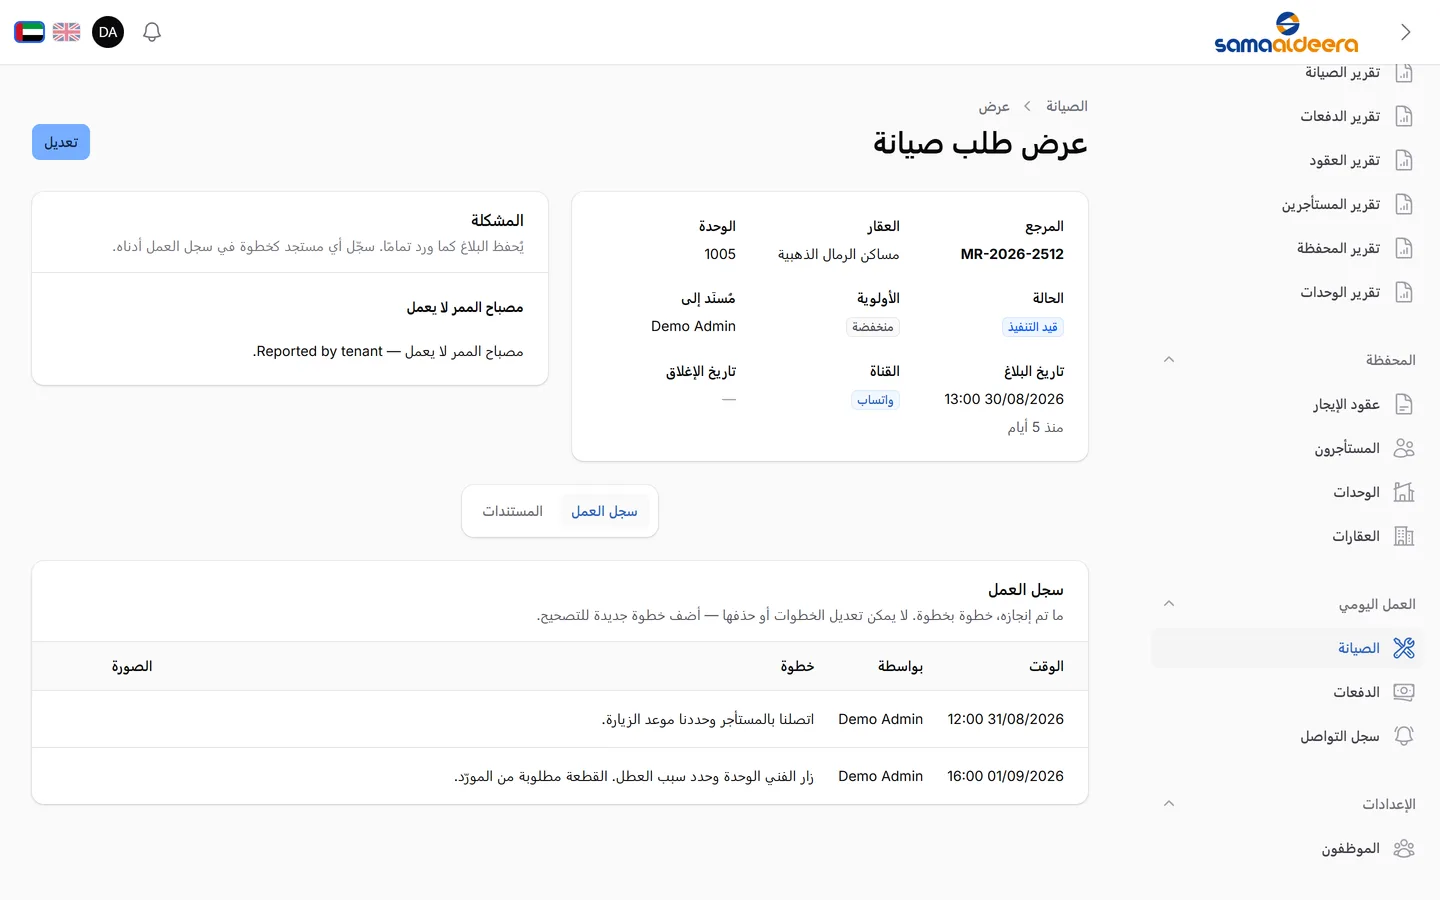Screen dimensions: 1440x900
Task: Click the المستأجرون people icon
Action: click(1404, 448)
